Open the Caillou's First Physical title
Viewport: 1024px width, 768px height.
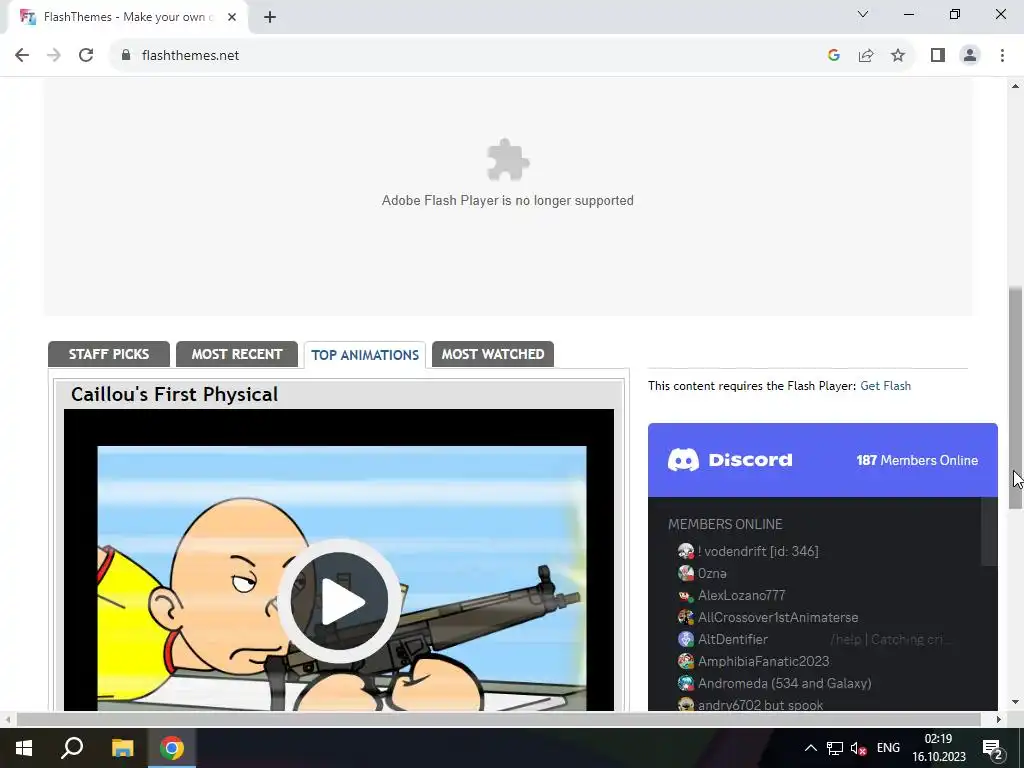coord(174,394)
